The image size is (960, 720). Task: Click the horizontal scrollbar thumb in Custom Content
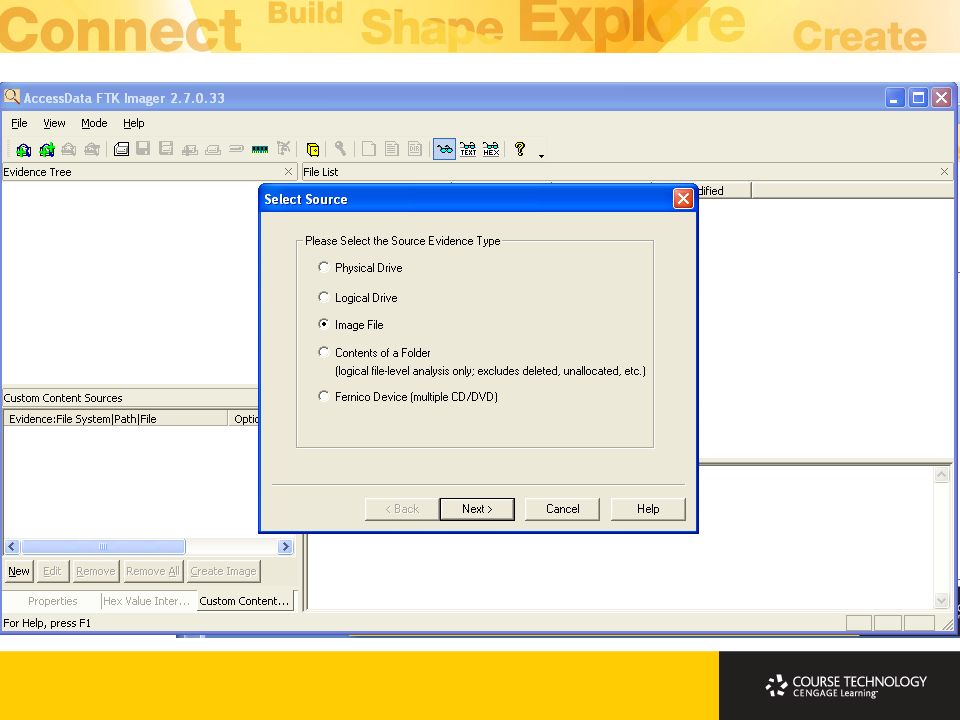(103, 546)
